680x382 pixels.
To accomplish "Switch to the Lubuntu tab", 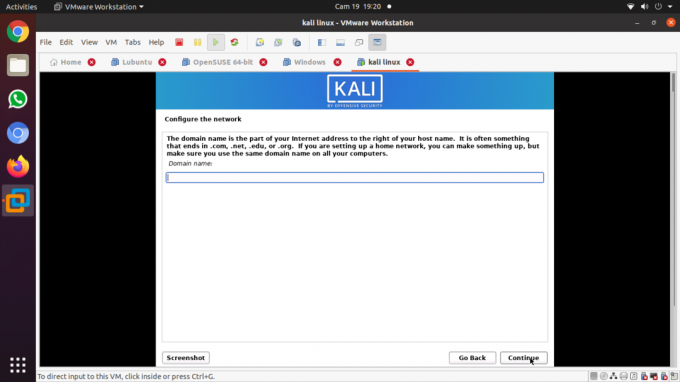I will coord(132,62).
